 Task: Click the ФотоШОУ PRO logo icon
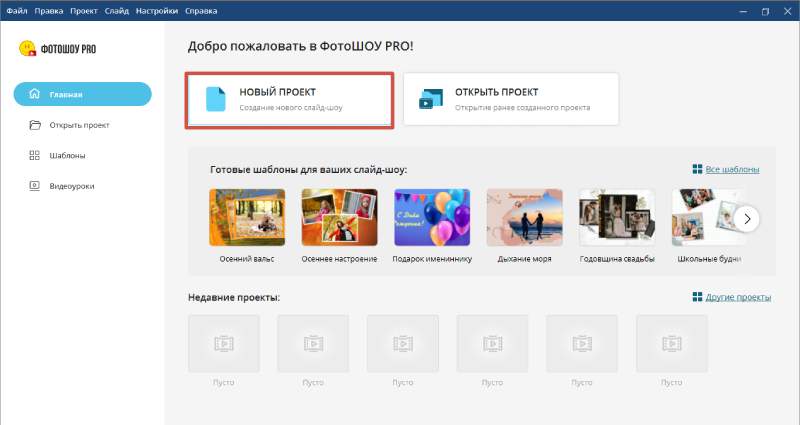tap(27, 48)
